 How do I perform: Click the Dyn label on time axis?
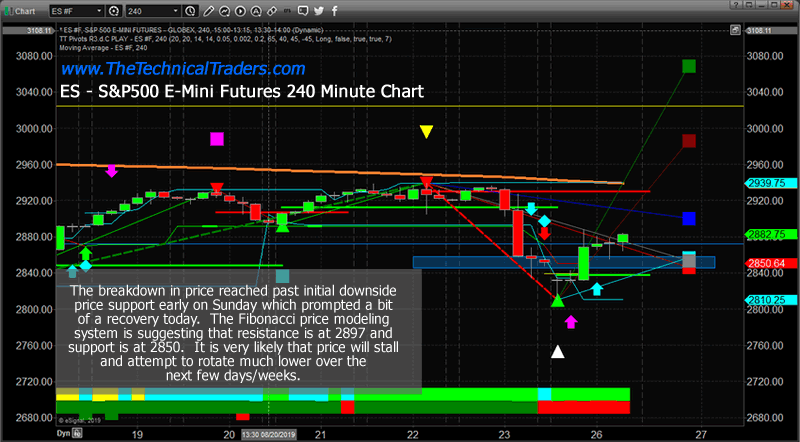point(63,433)
